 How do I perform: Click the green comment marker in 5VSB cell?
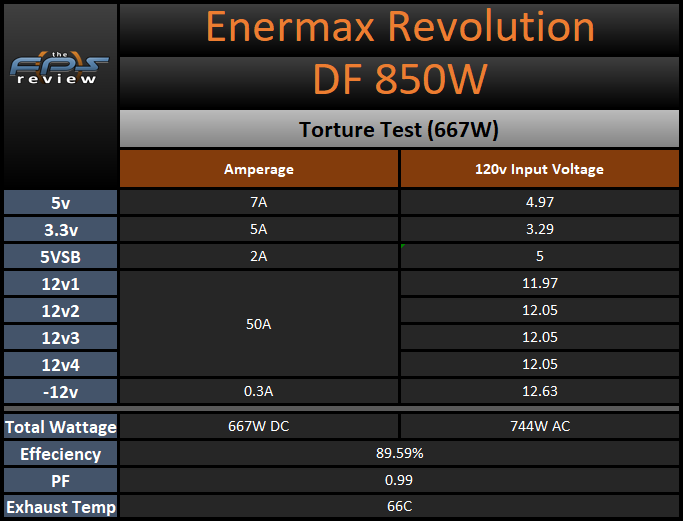(403, 246)
